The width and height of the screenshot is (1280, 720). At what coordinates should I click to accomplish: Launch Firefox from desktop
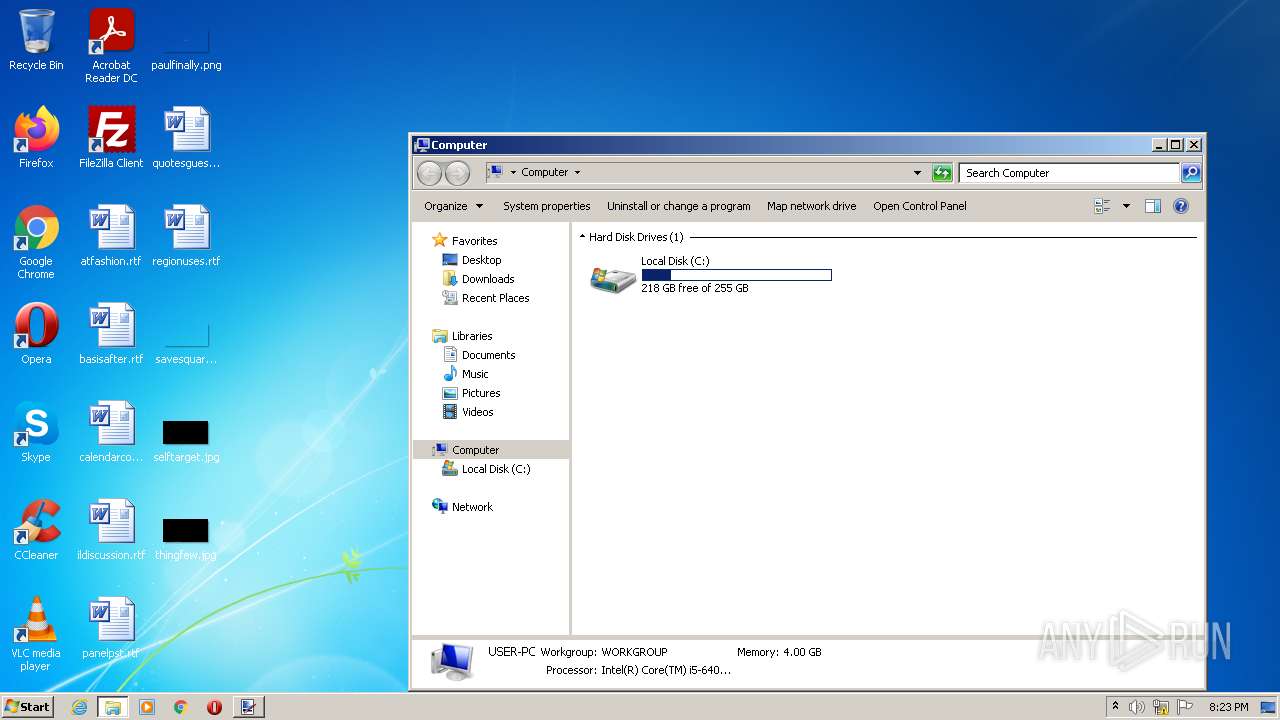pos(36,138)
